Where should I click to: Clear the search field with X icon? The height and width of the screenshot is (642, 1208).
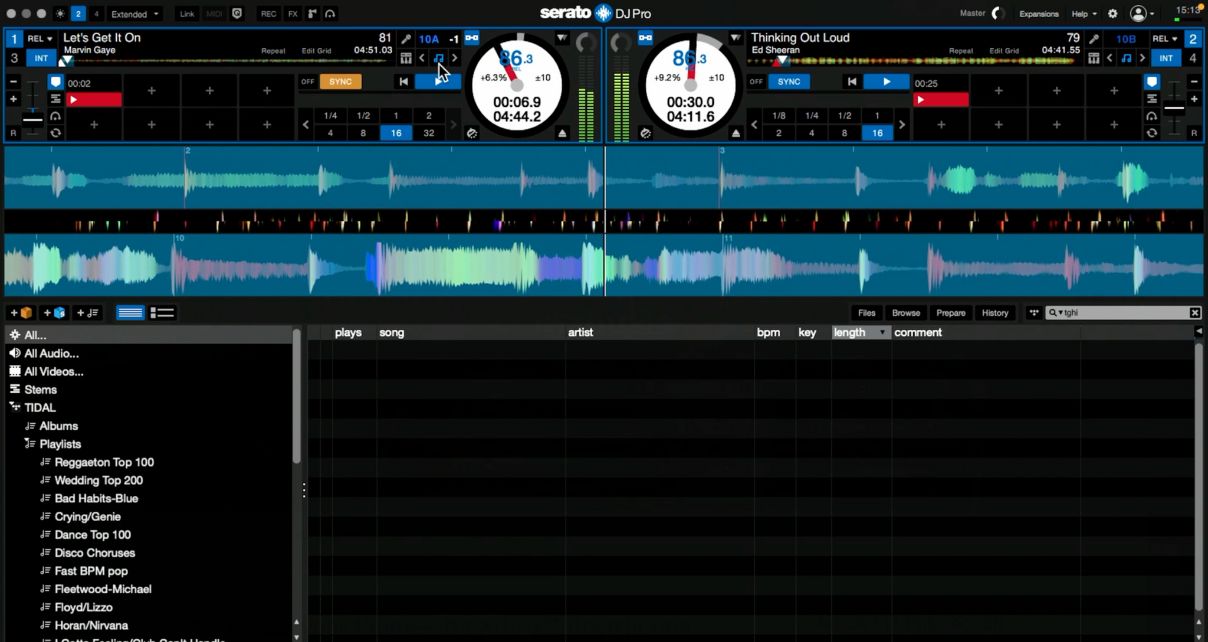tap(1195, 313)
